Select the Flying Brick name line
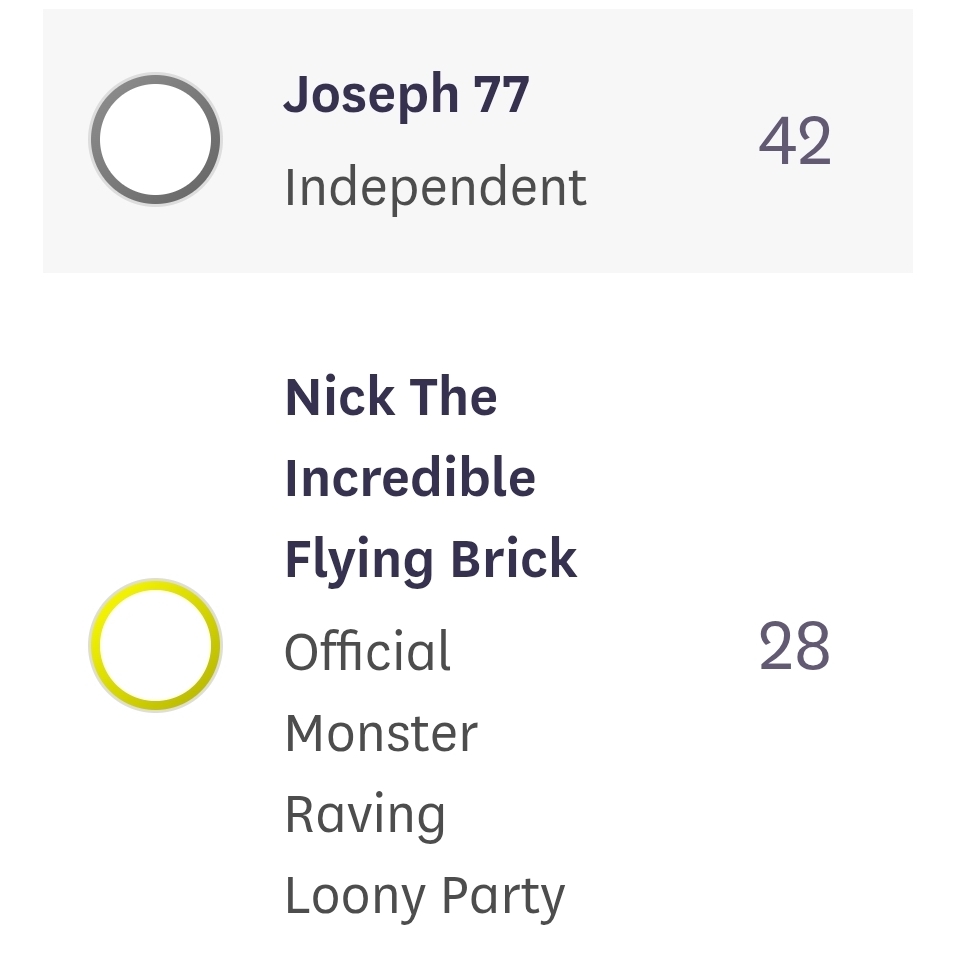 point(431,559)
